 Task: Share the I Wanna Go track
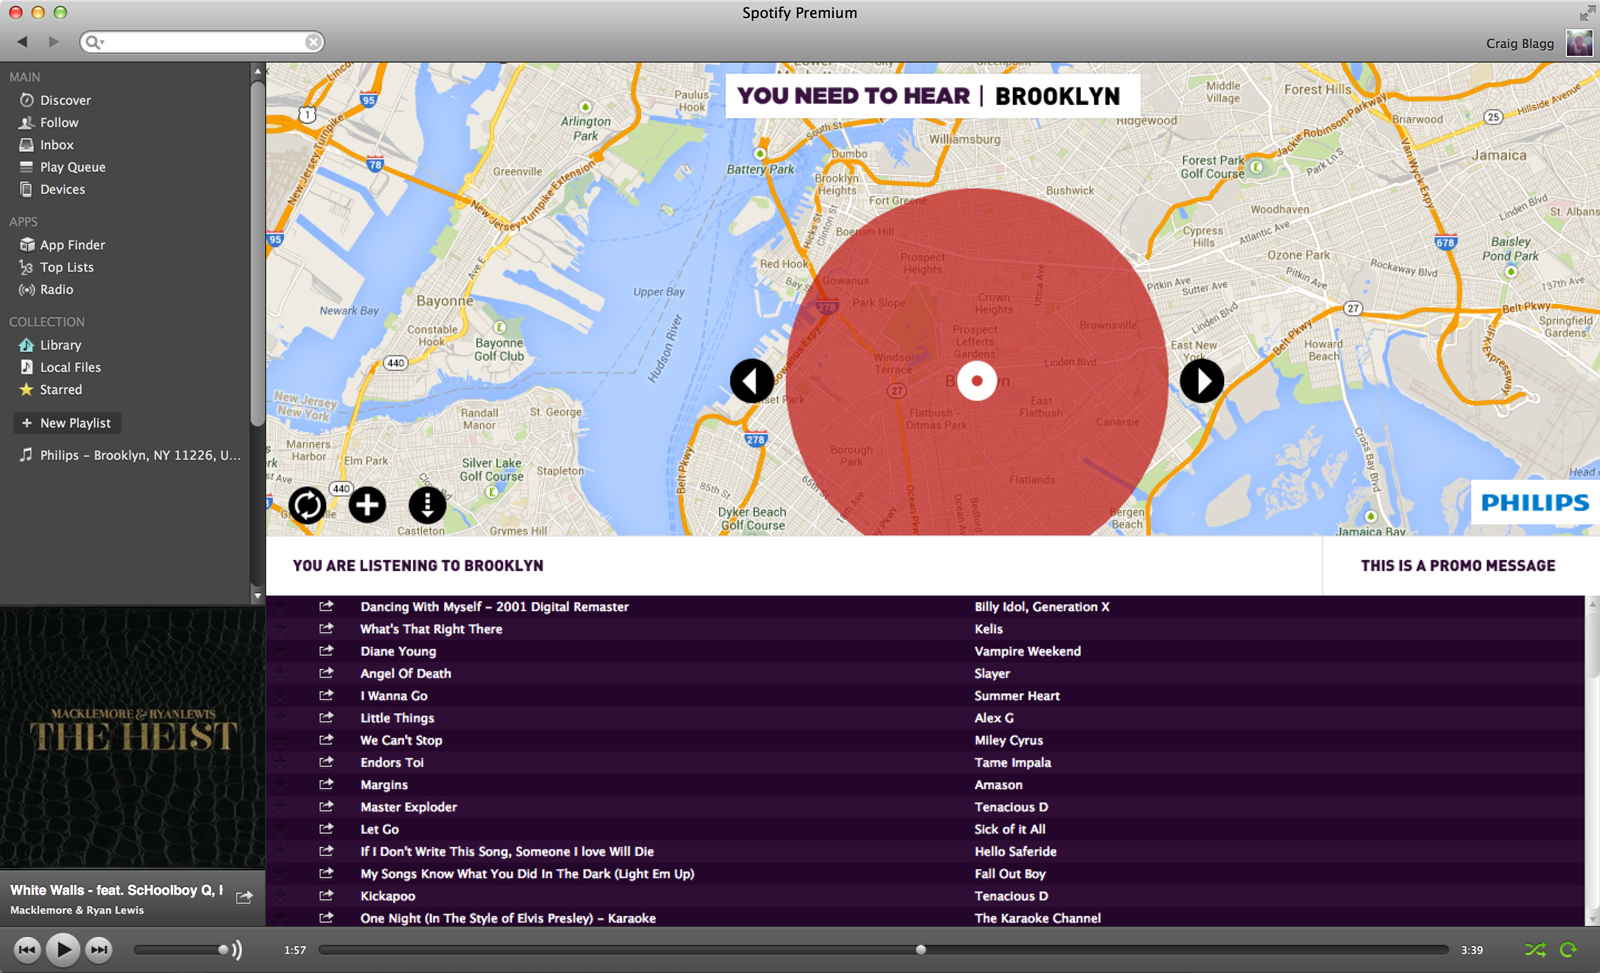click(x=326, y=695)
